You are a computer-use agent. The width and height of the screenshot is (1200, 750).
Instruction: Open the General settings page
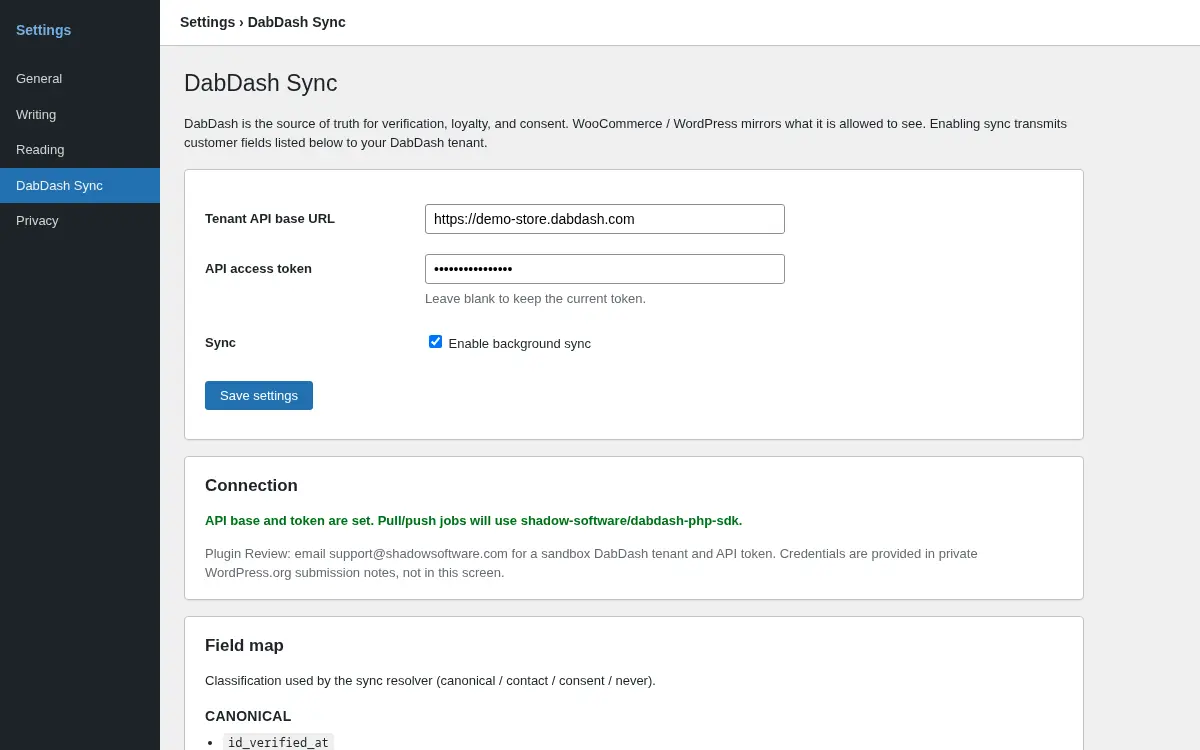pyautogui.click(x=80, y=79)
